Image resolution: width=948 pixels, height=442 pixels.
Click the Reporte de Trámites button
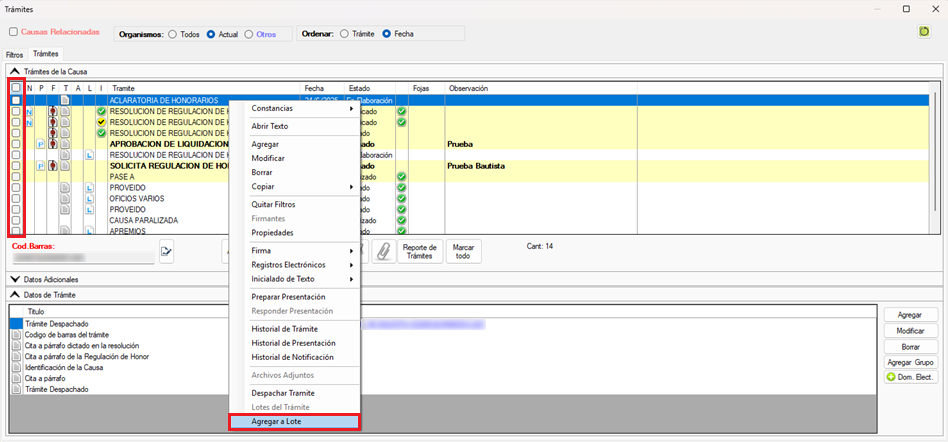click(x=419, y=252)
